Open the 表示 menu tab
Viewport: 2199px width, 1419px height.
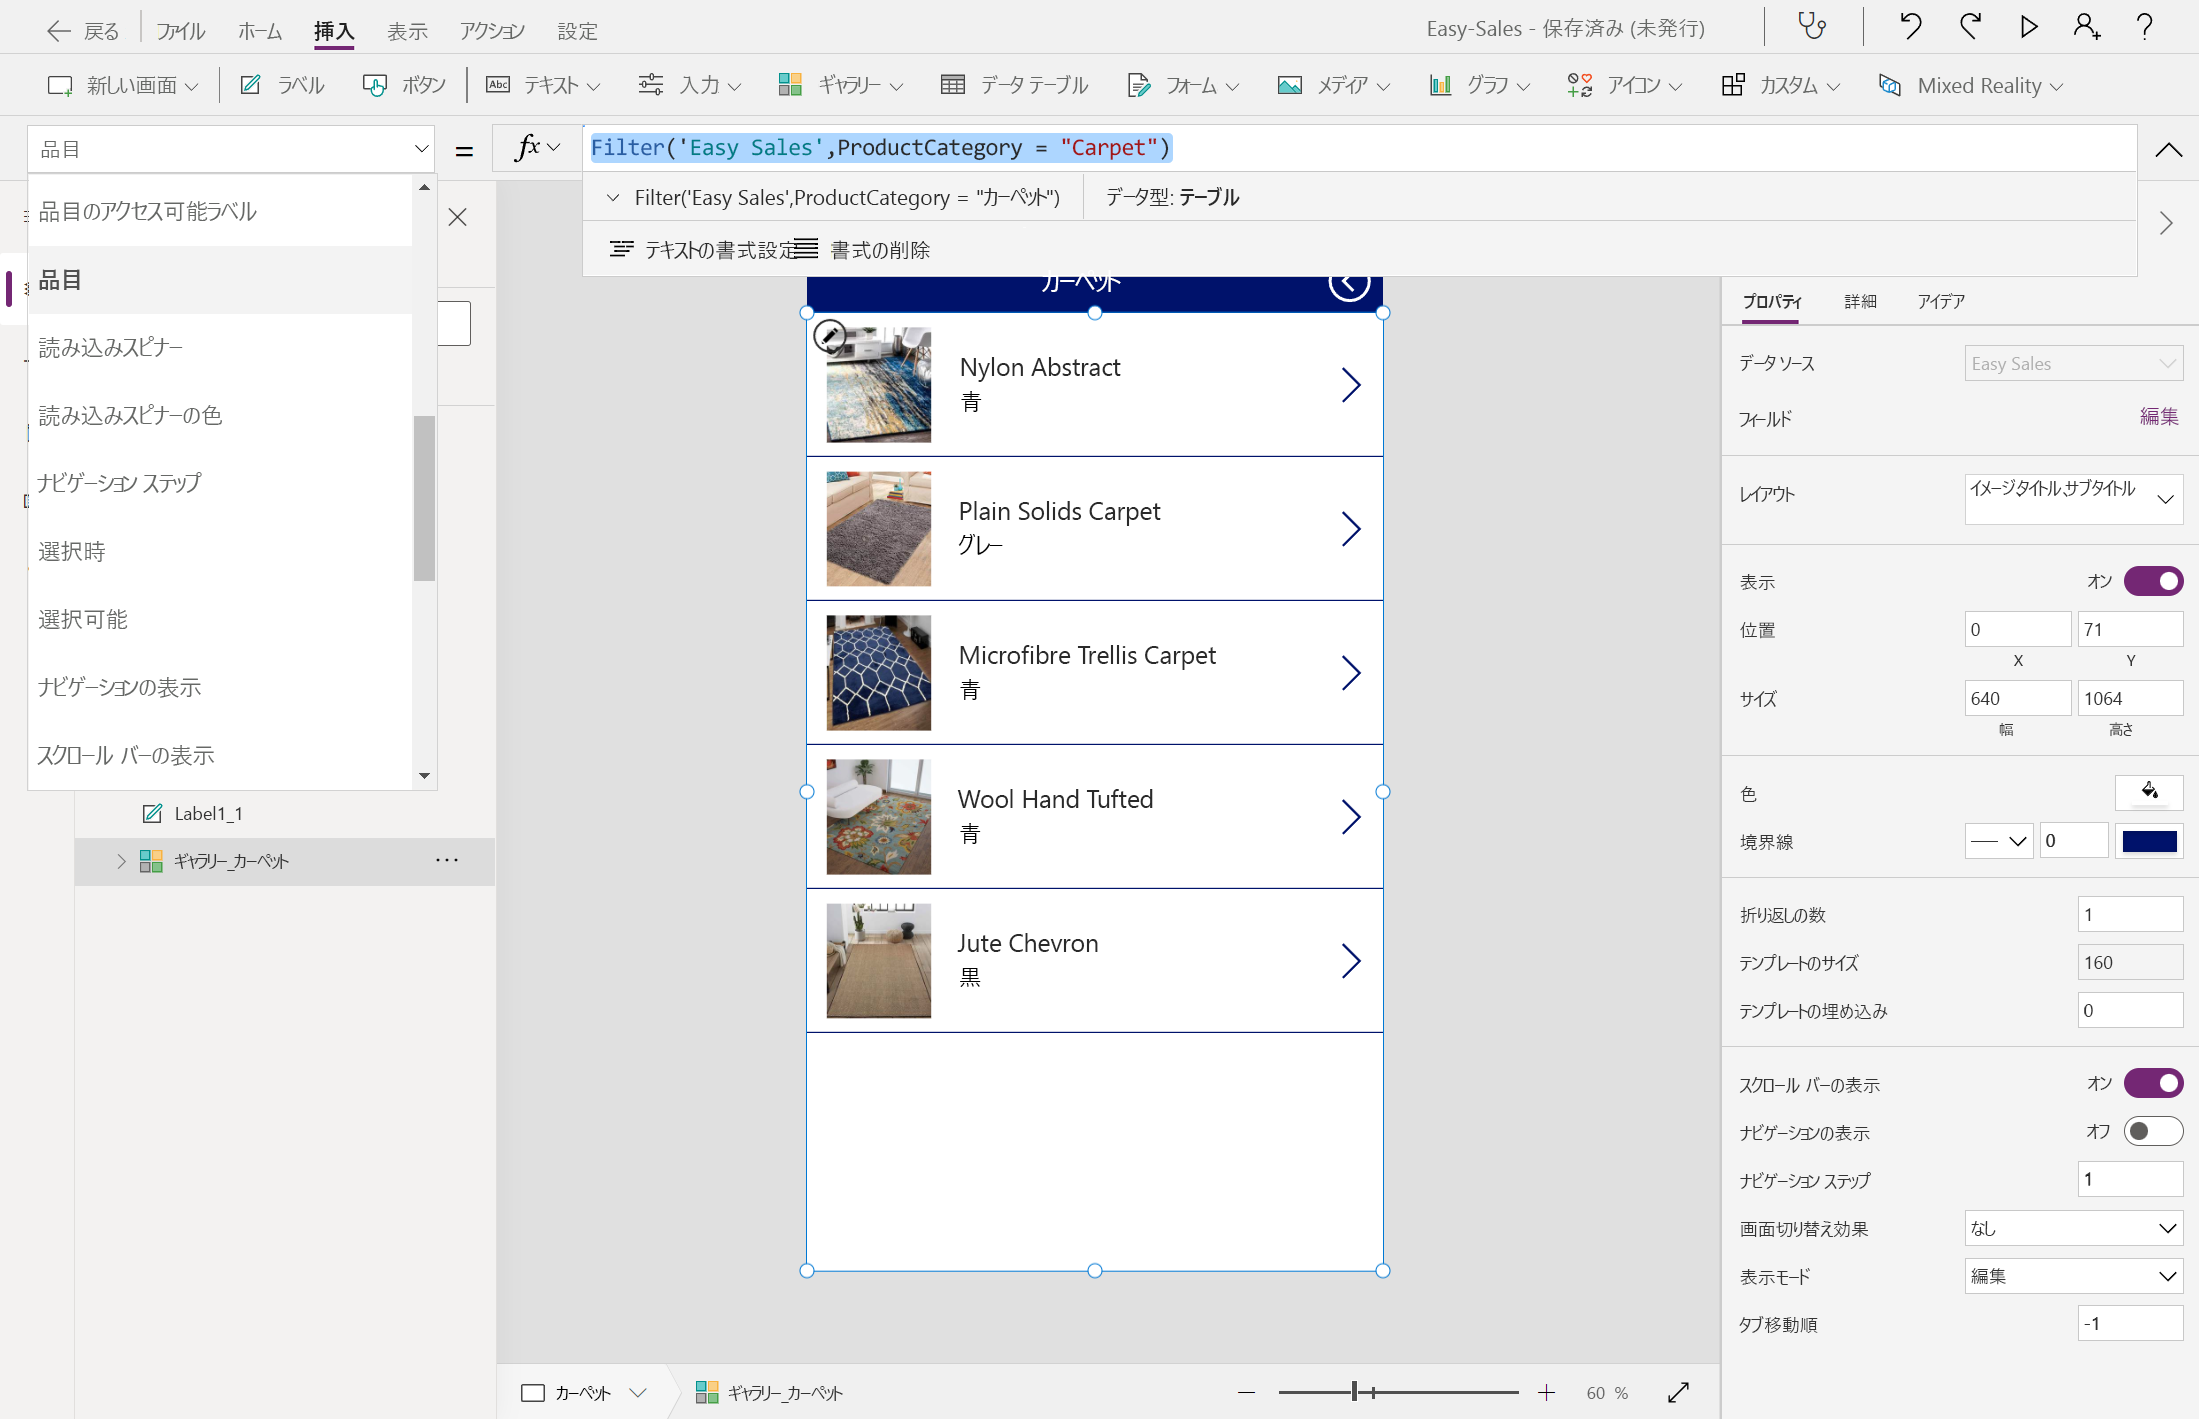point(407,31)
